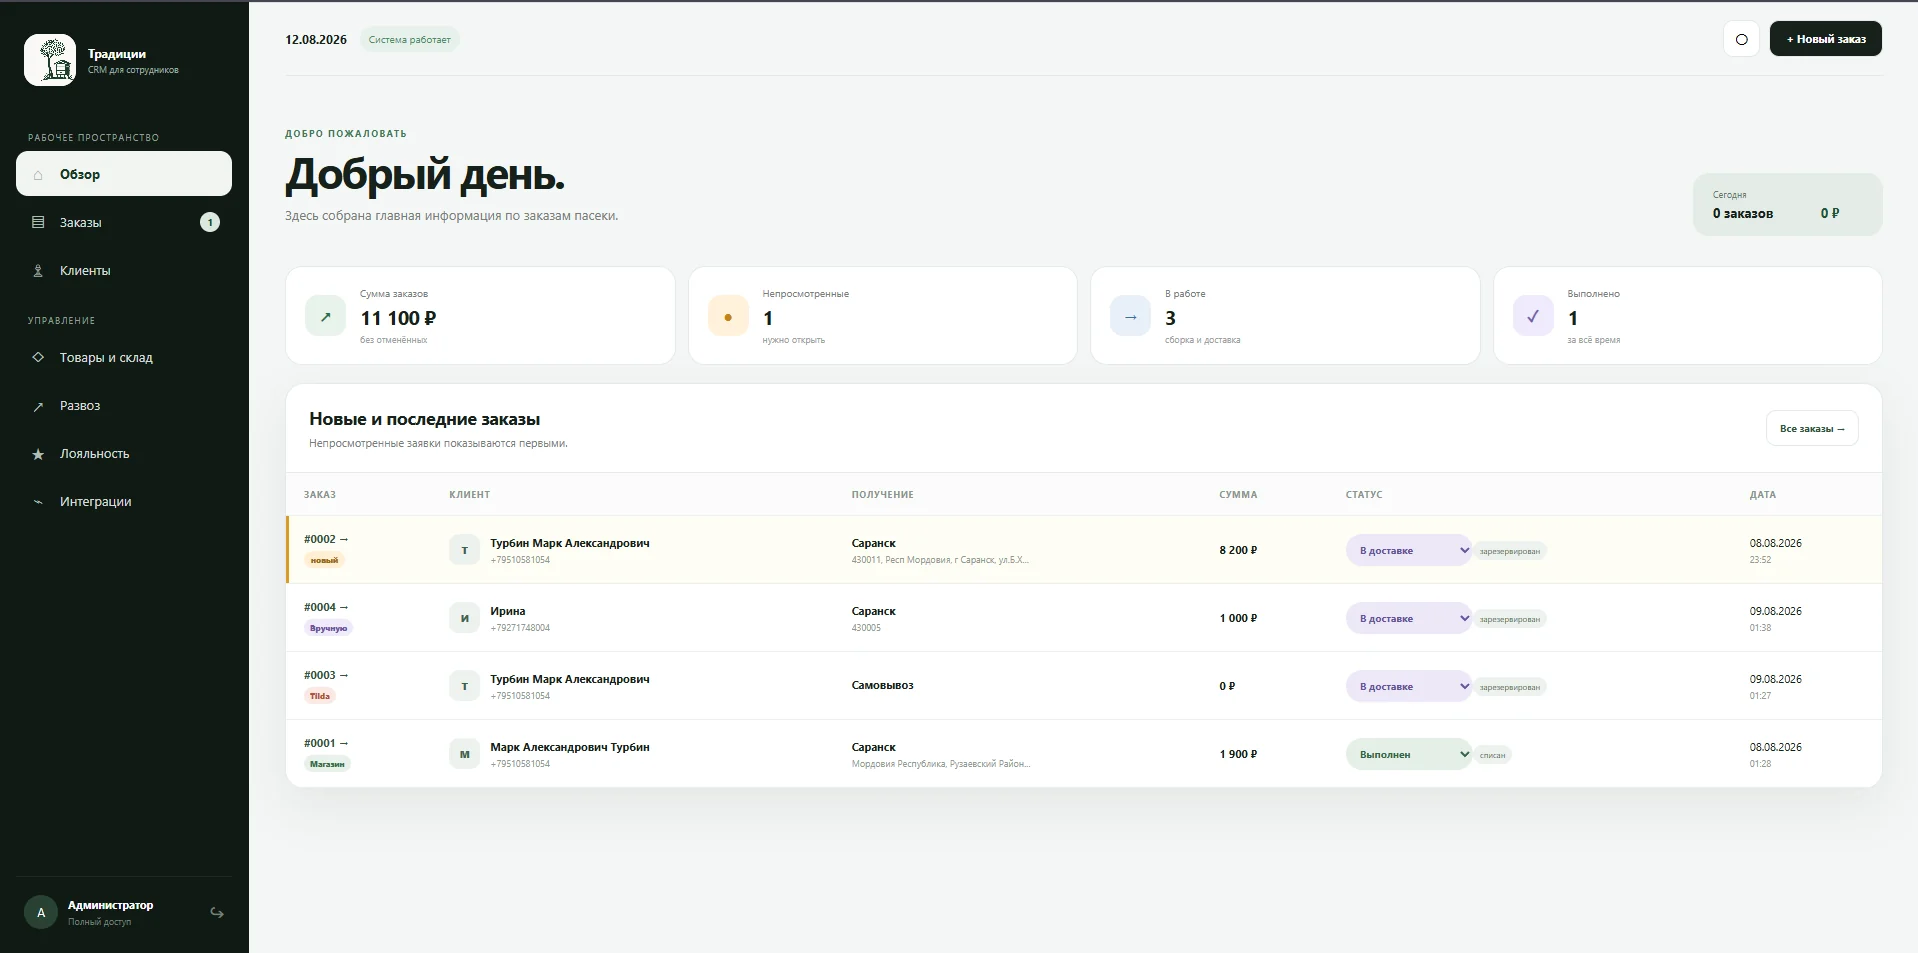Screen dimensions: 1918x953
Task: Click the 8 200 ₽ sum cell
Action: coord(1238,550)
